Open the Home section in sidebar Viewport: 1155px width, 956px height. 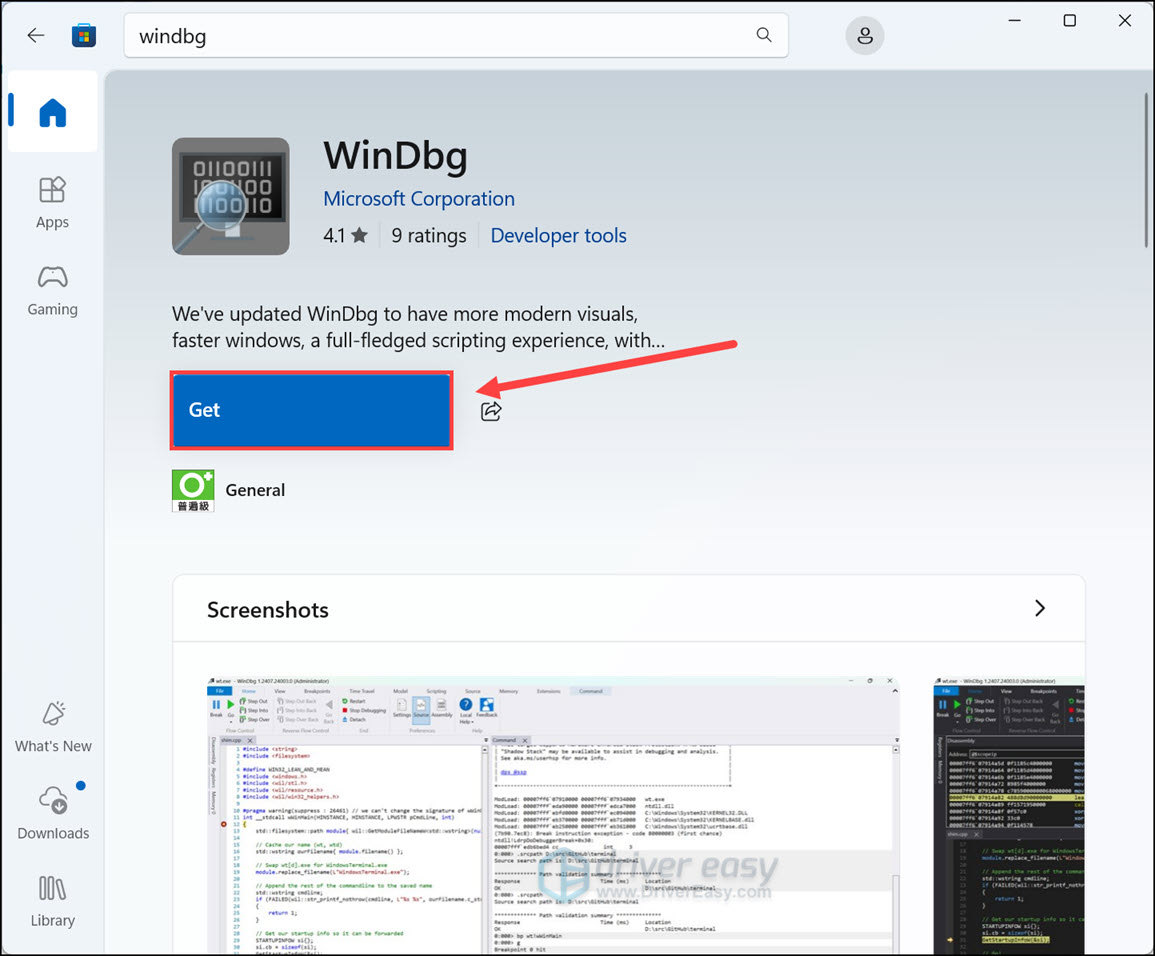[x=52, y=112]
